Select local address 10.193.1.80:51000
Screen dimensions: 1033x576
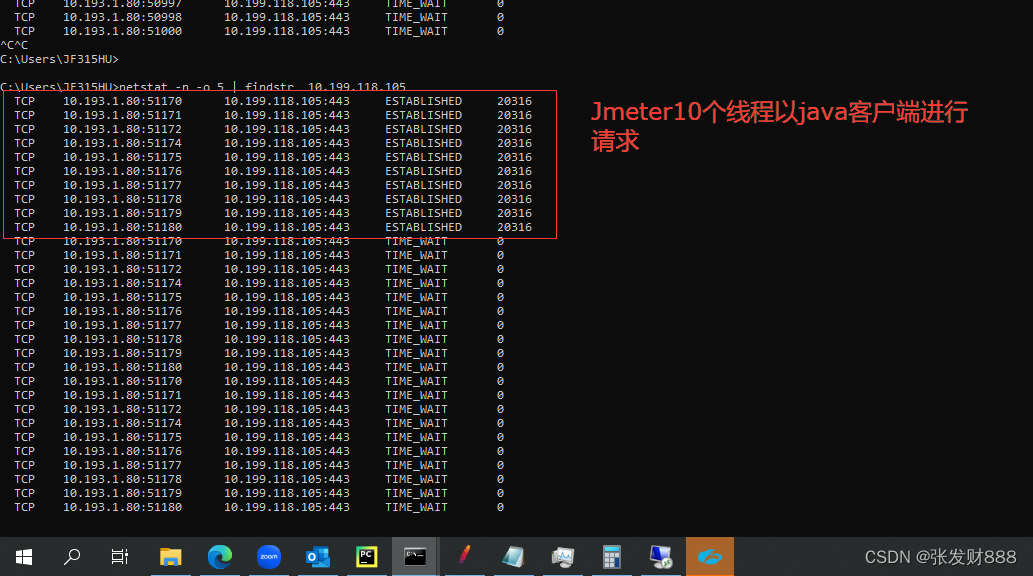123,31
